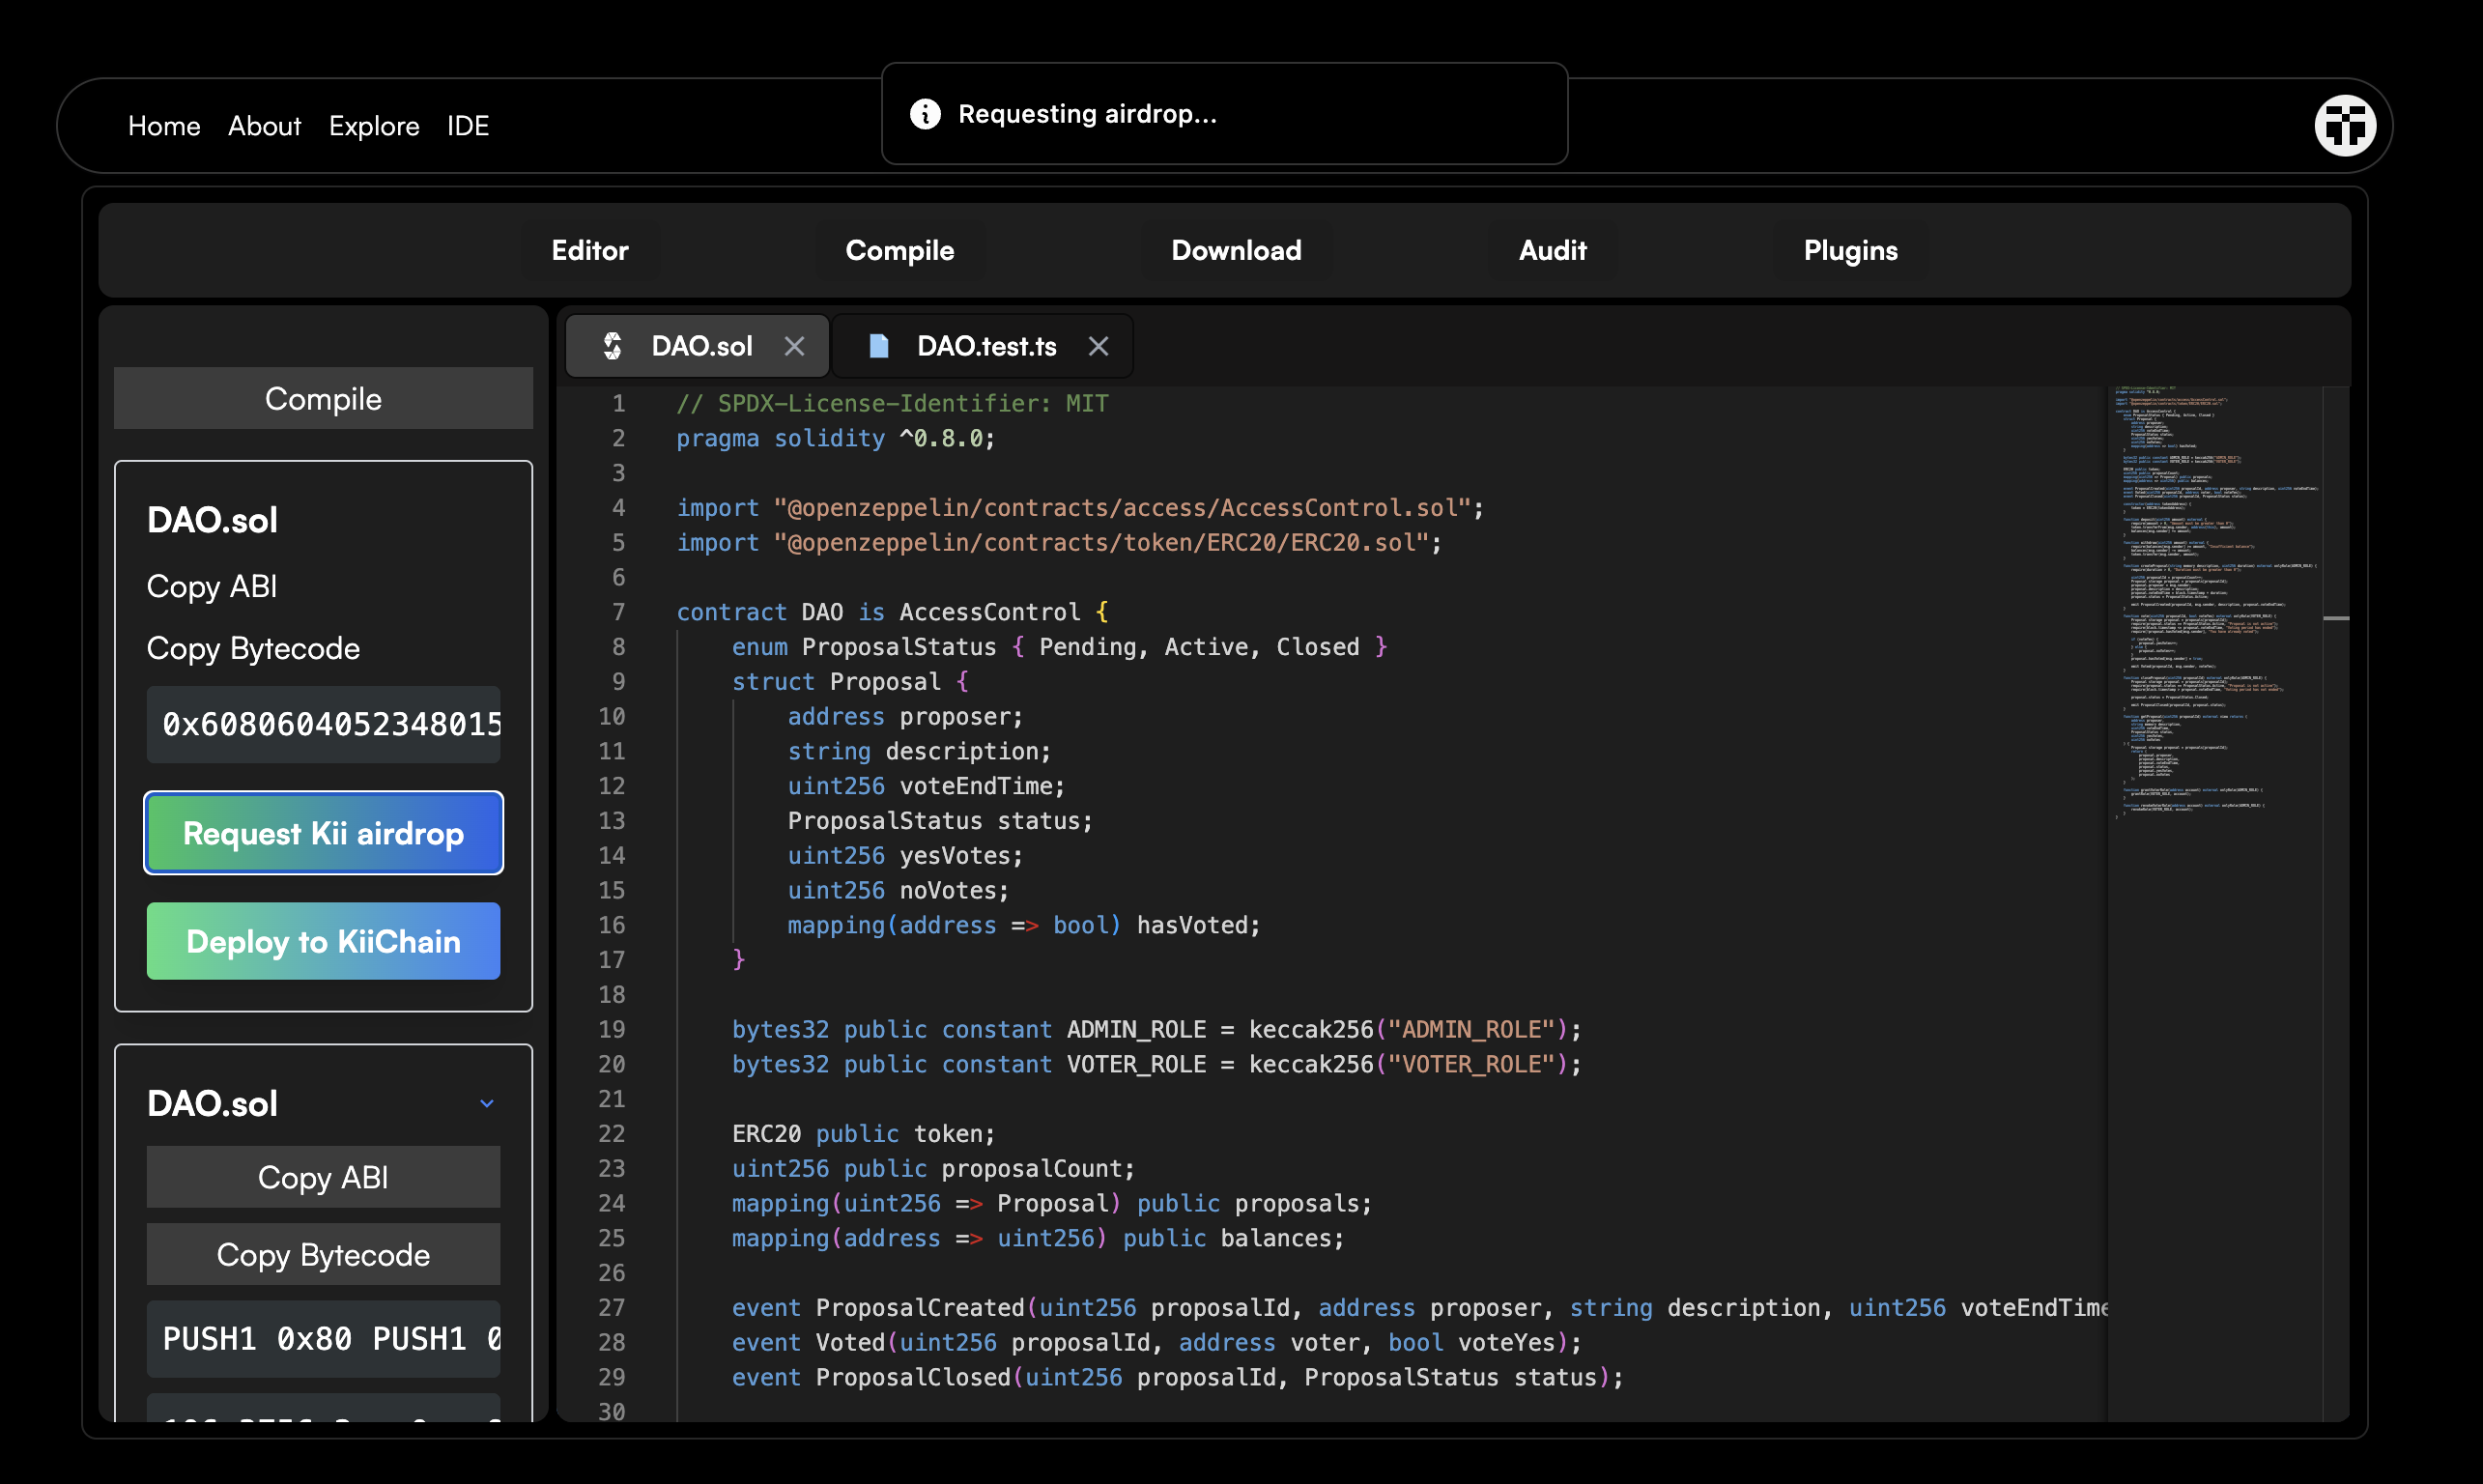
Task: Click Deploy to KiiChain button
Action: click(x=323, y=941)
